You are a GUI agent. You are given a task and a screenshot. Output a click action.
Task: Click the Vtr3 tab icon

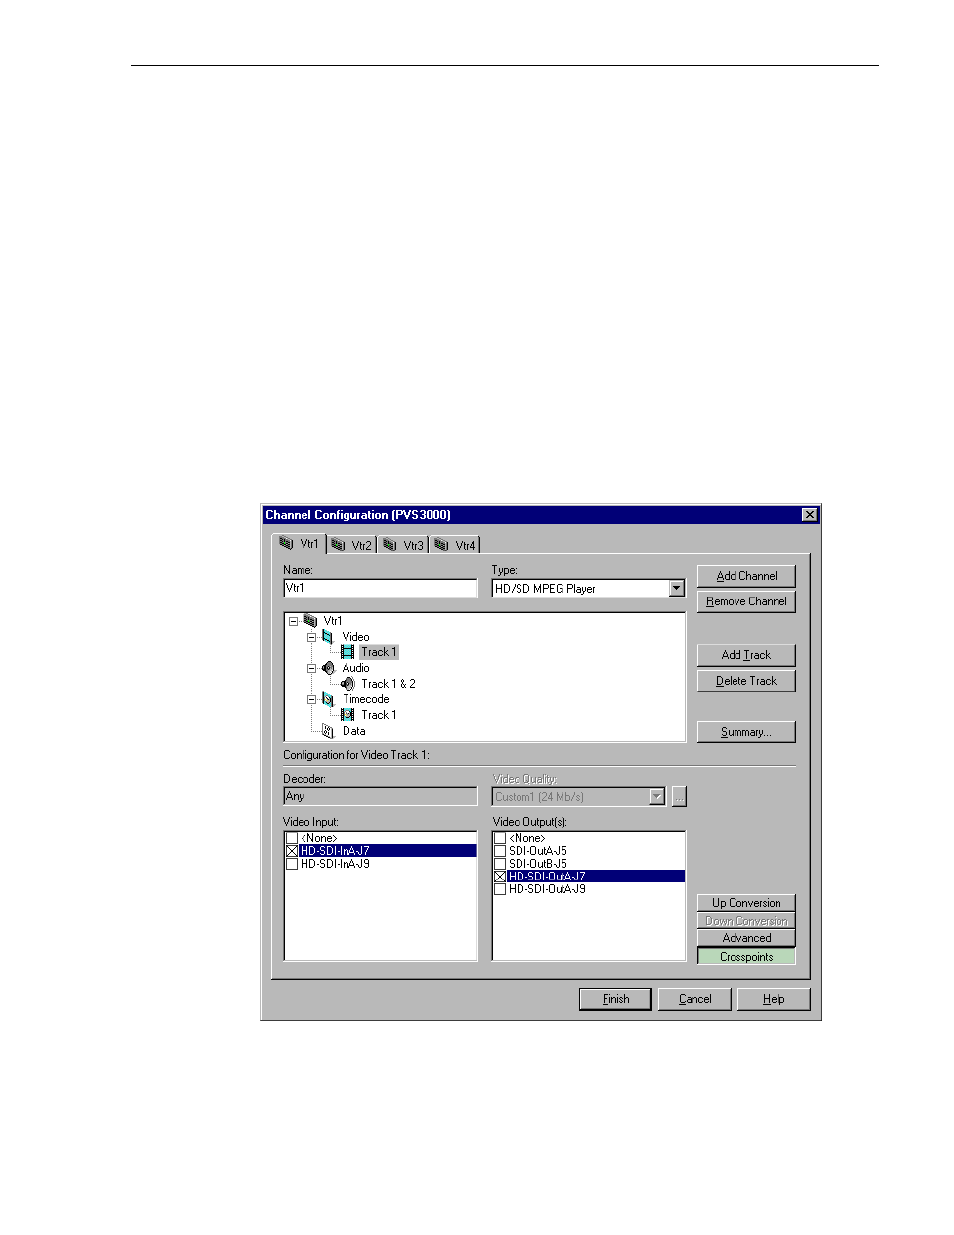click(x=391, y=545)
